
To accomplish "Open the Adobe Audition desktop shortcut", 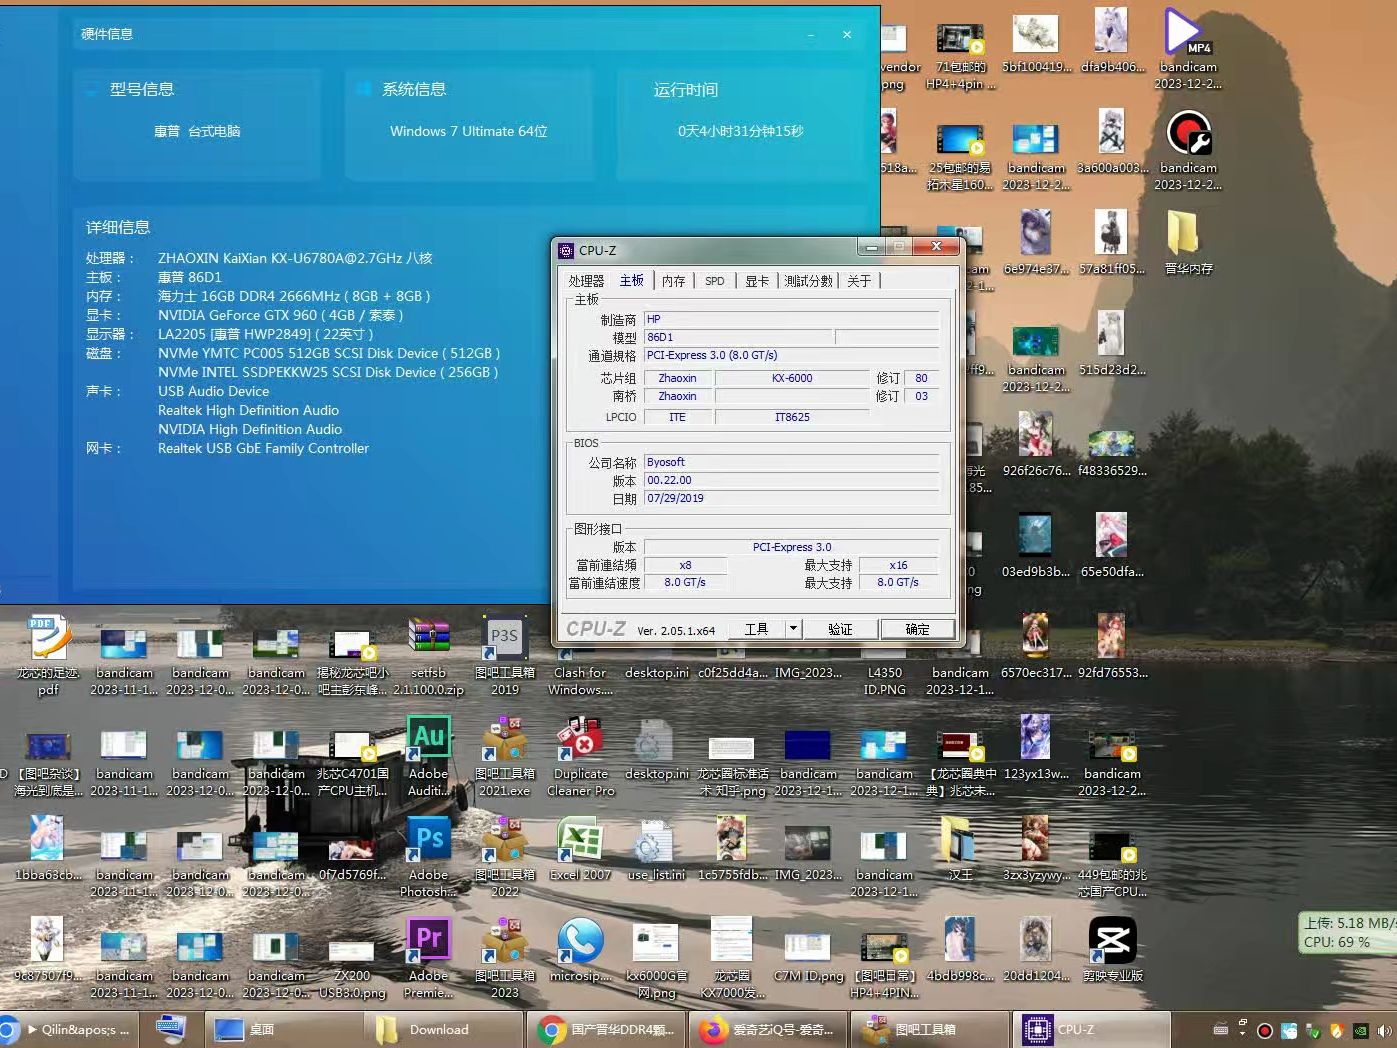I will tap(428, 756).
